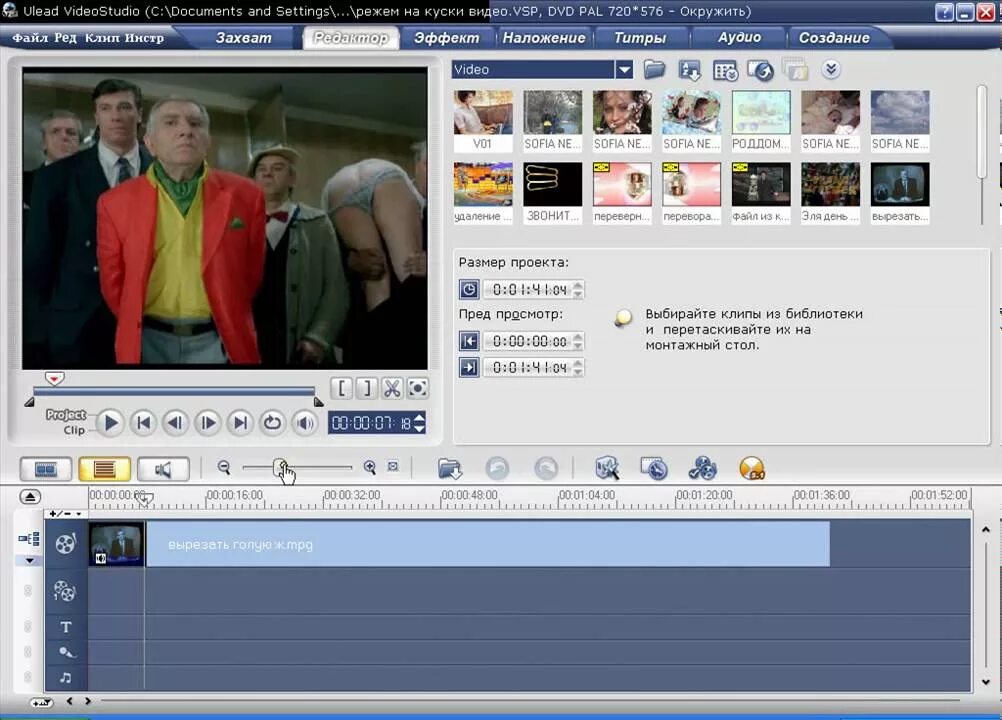Image resolution: width=1002 pixels, height=720 pixels.
Task: Switch playback mode to Clip
Action: (73, 430)
